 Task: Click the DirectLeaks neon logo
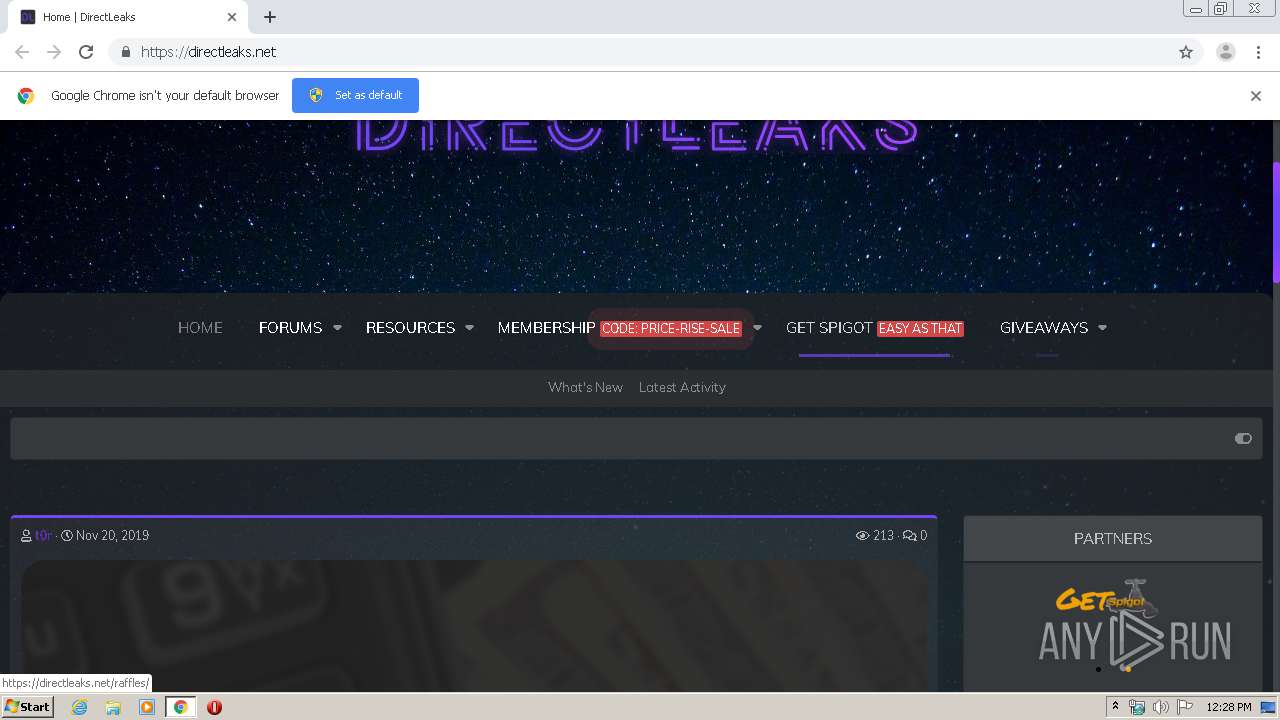pyautogui.click(x=638, y=135)
